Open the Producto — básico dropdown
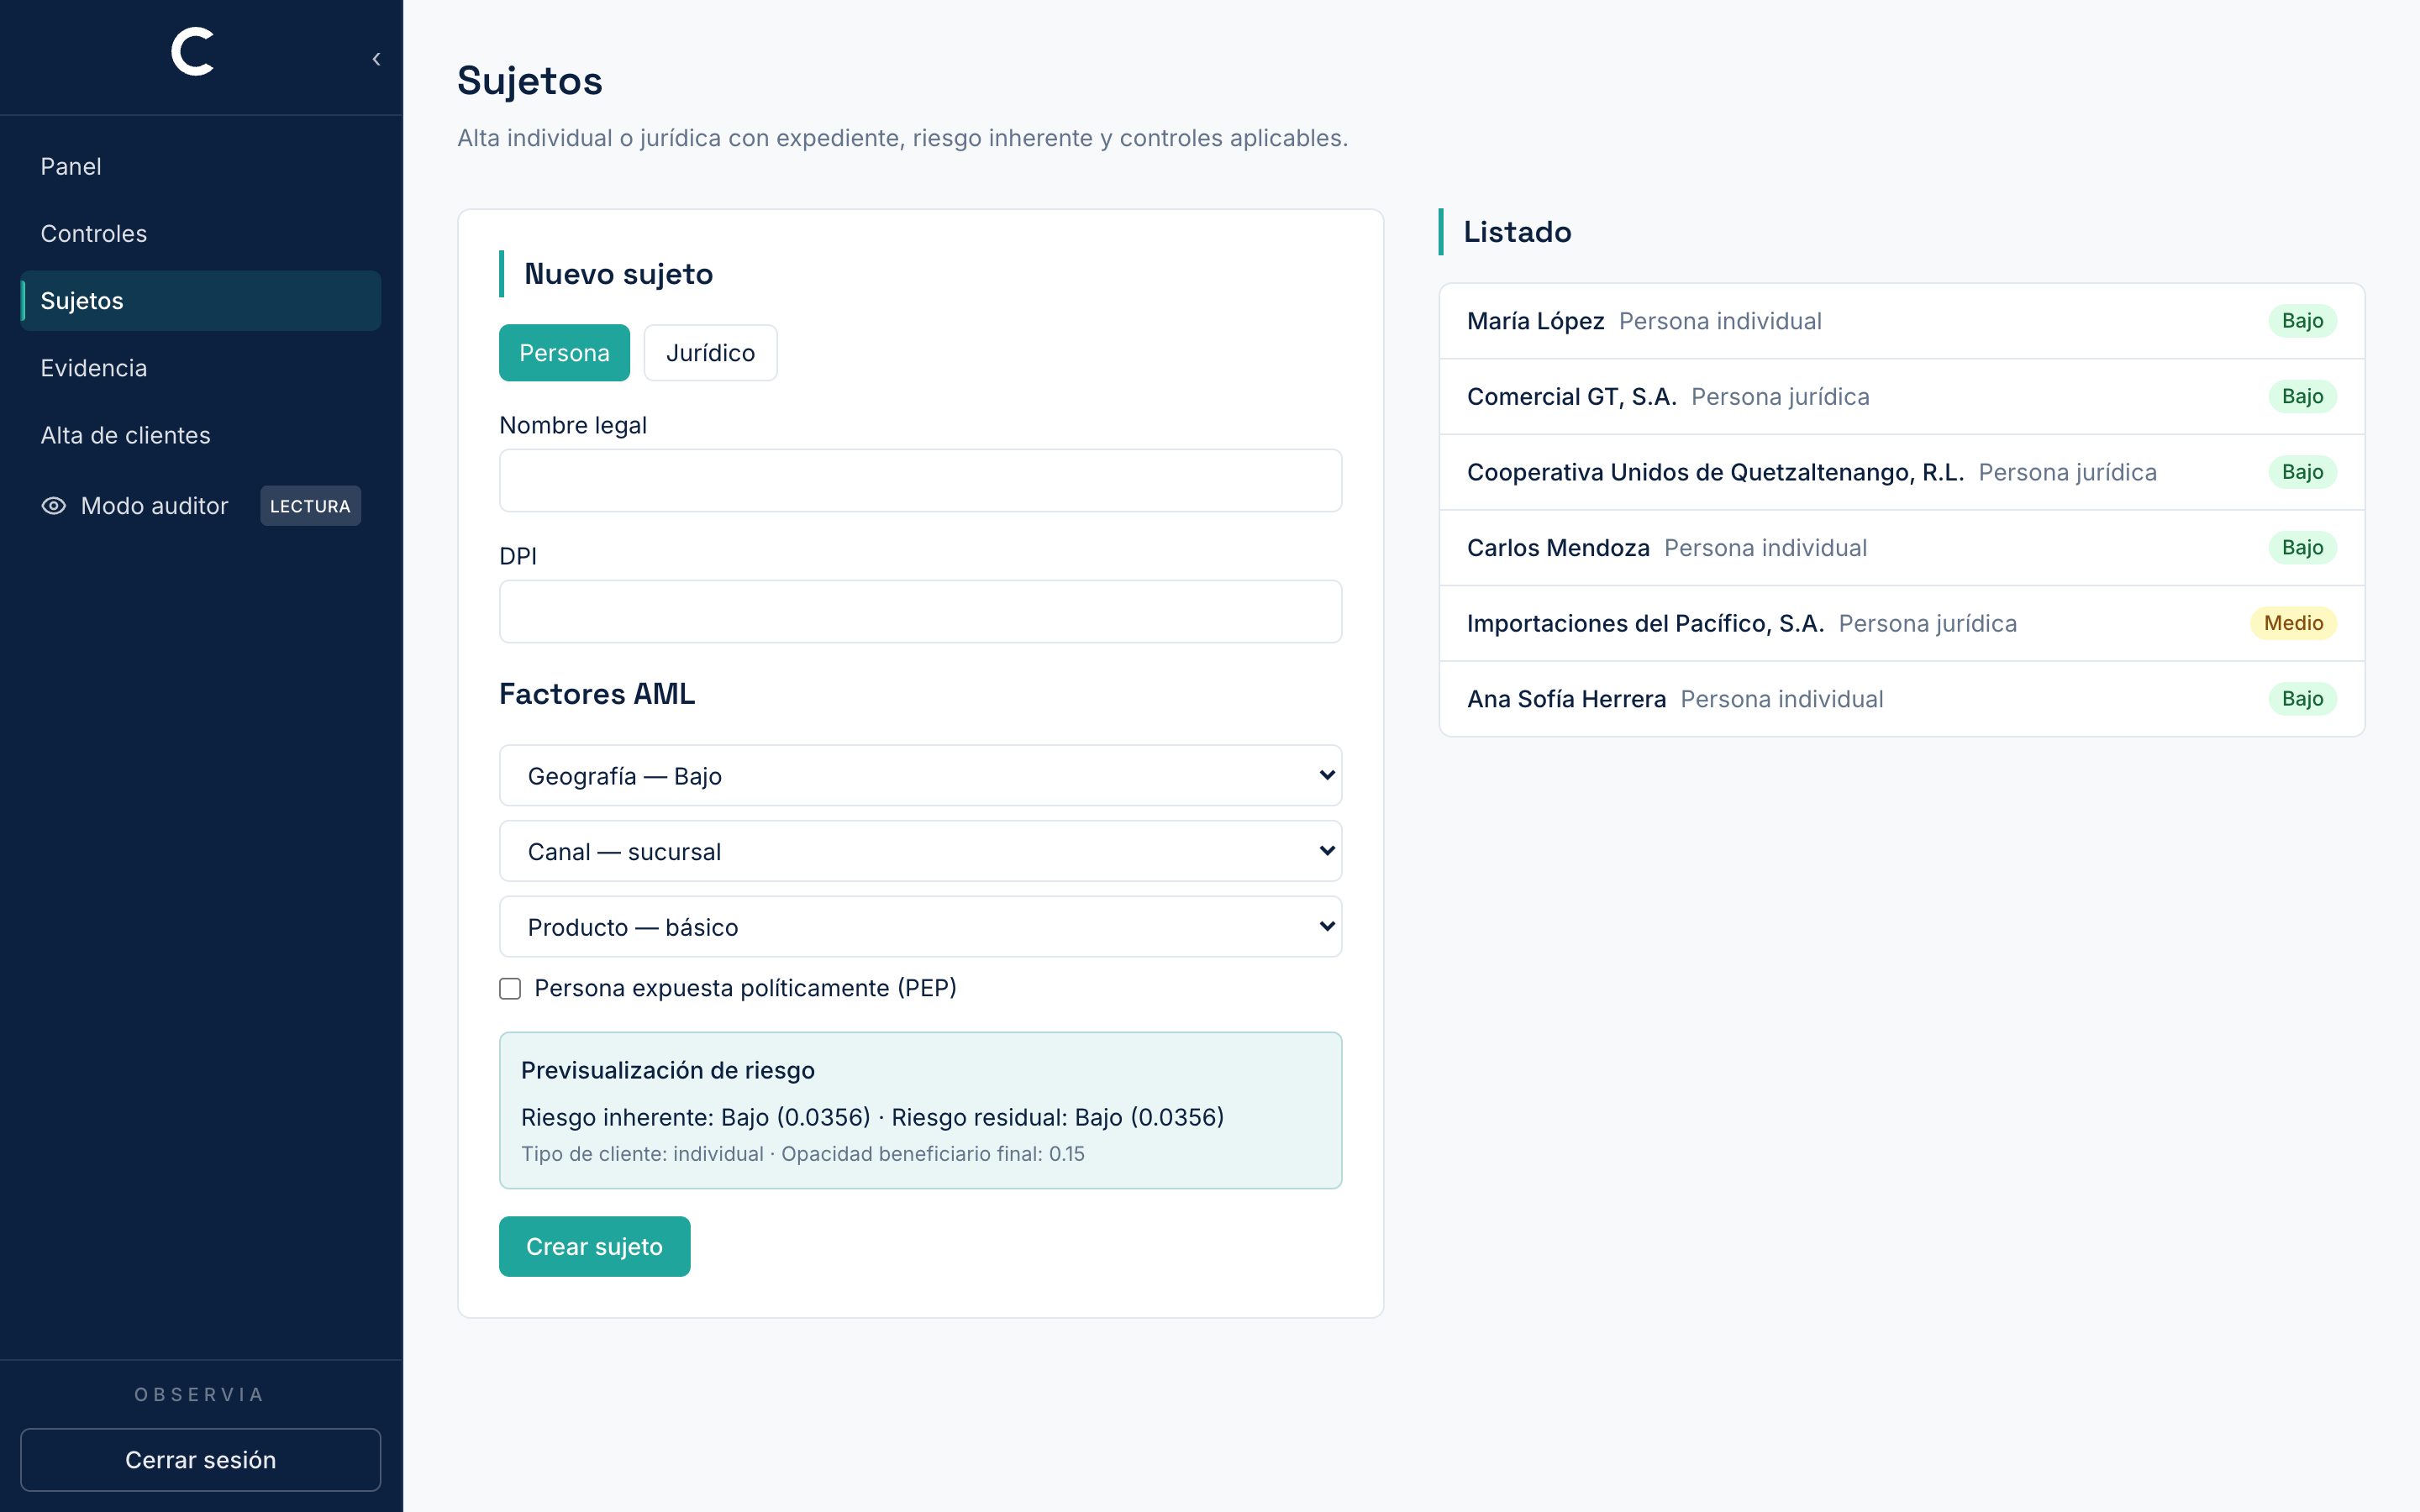 coord(920,927)
